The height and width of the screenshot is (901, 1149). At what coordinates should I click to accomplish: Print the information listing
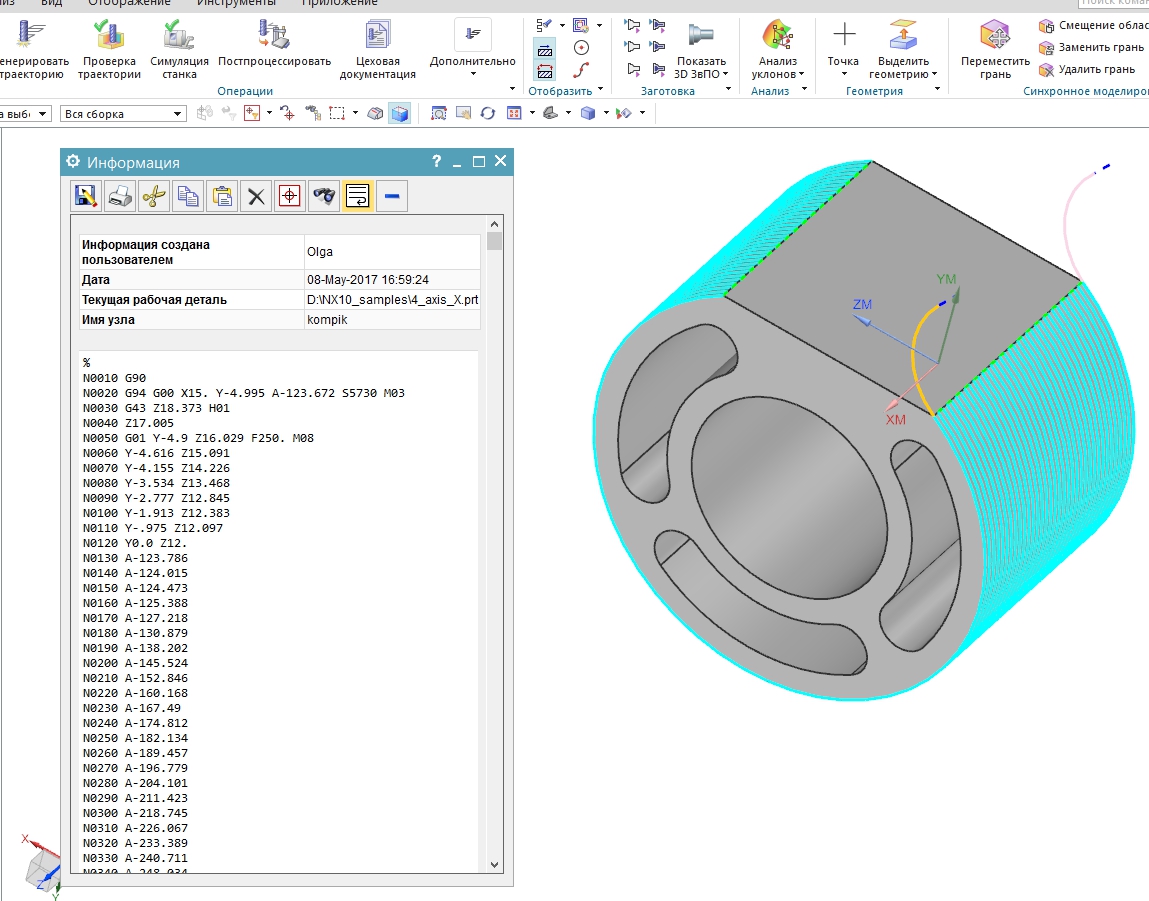(x=120, y=196)
